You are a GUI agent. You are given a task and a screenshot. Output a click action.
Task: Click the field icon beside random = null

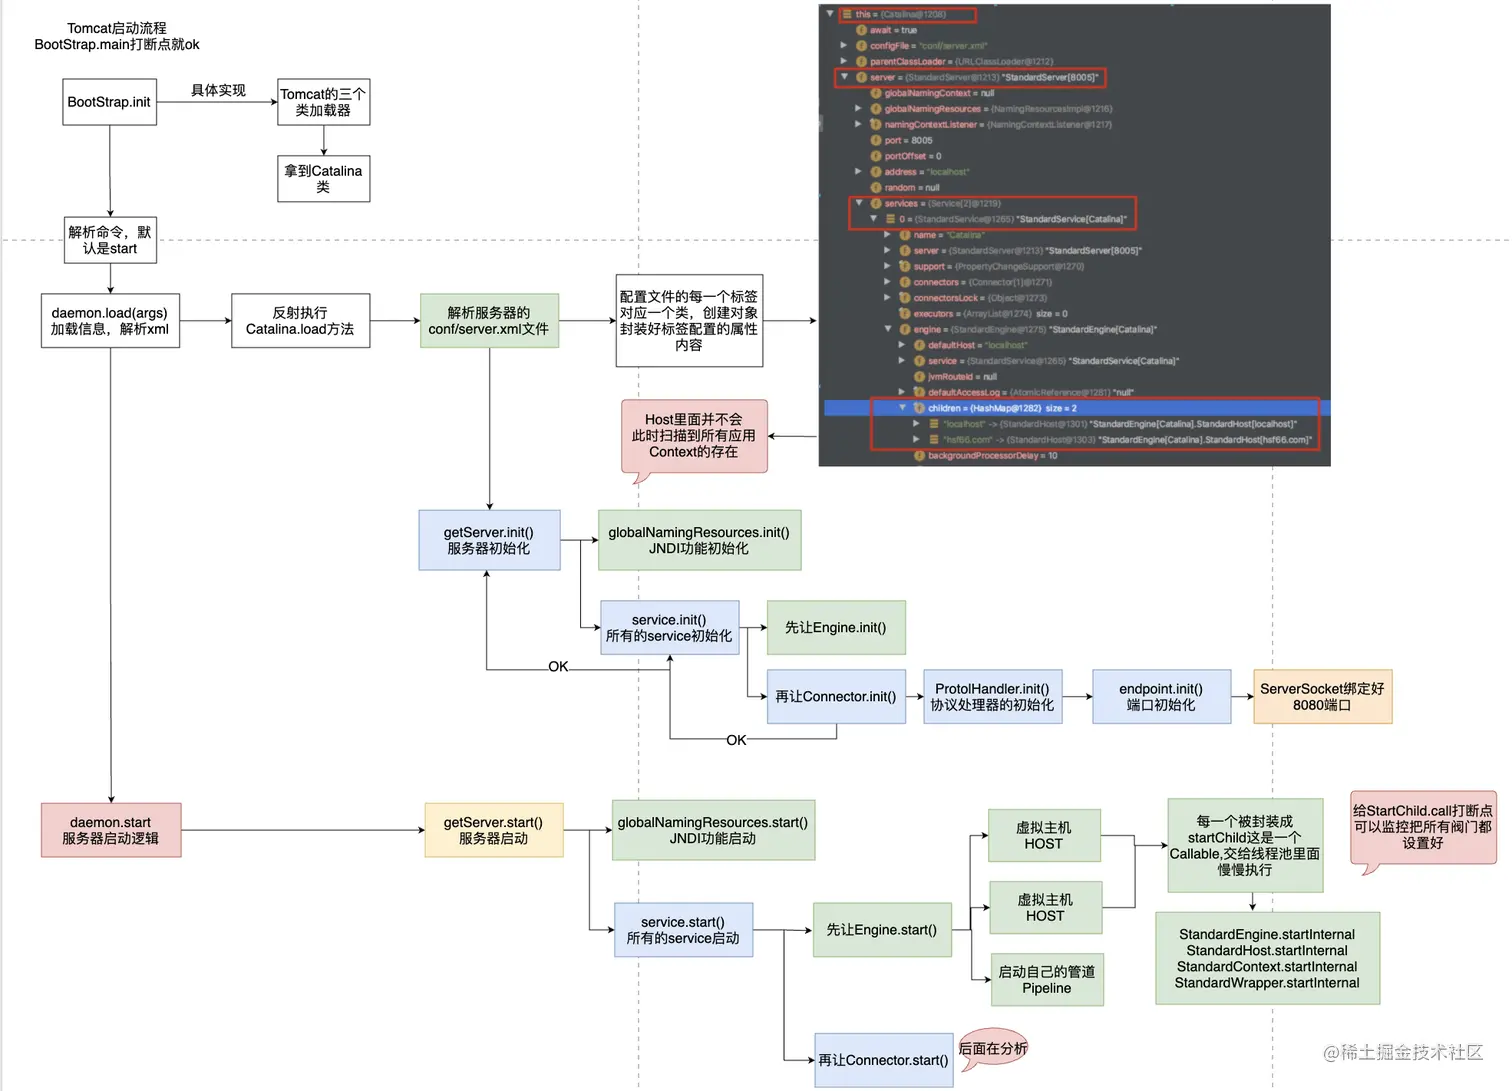(876, 187)
